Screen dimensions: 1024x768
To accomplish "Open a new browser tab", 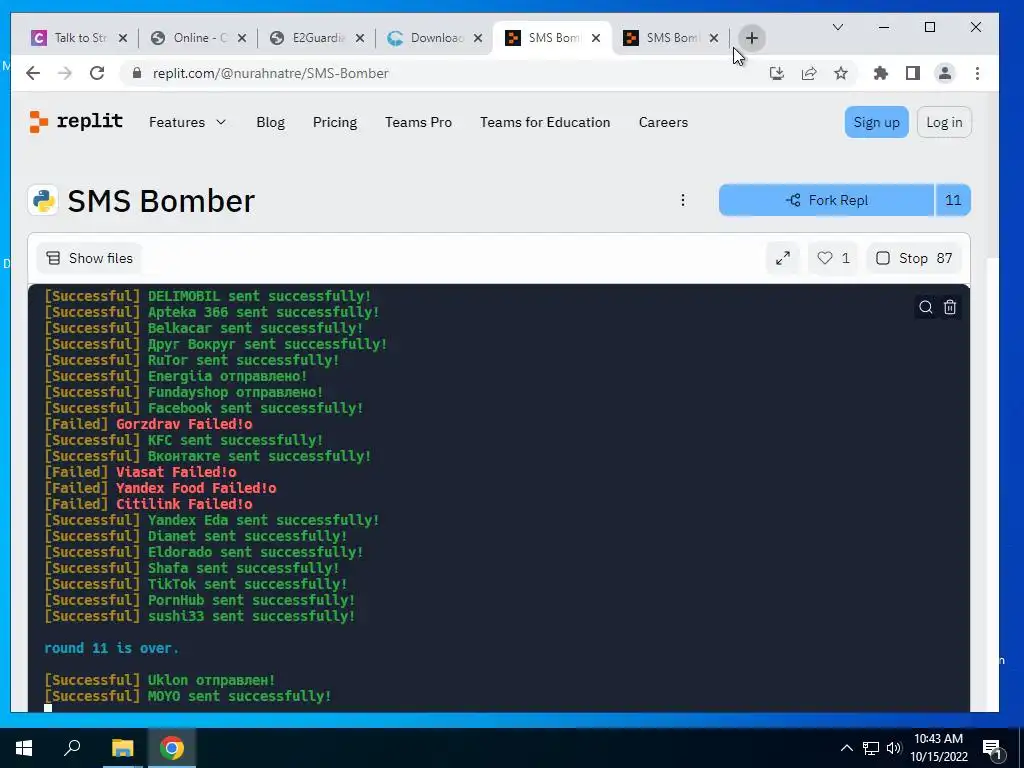I will coord(752,38).
